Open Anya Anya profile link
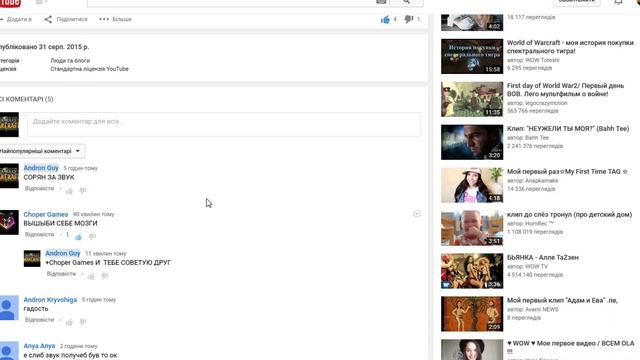This screenshot has height=360, width=640. pyautogui.click(x=39, y=346)
